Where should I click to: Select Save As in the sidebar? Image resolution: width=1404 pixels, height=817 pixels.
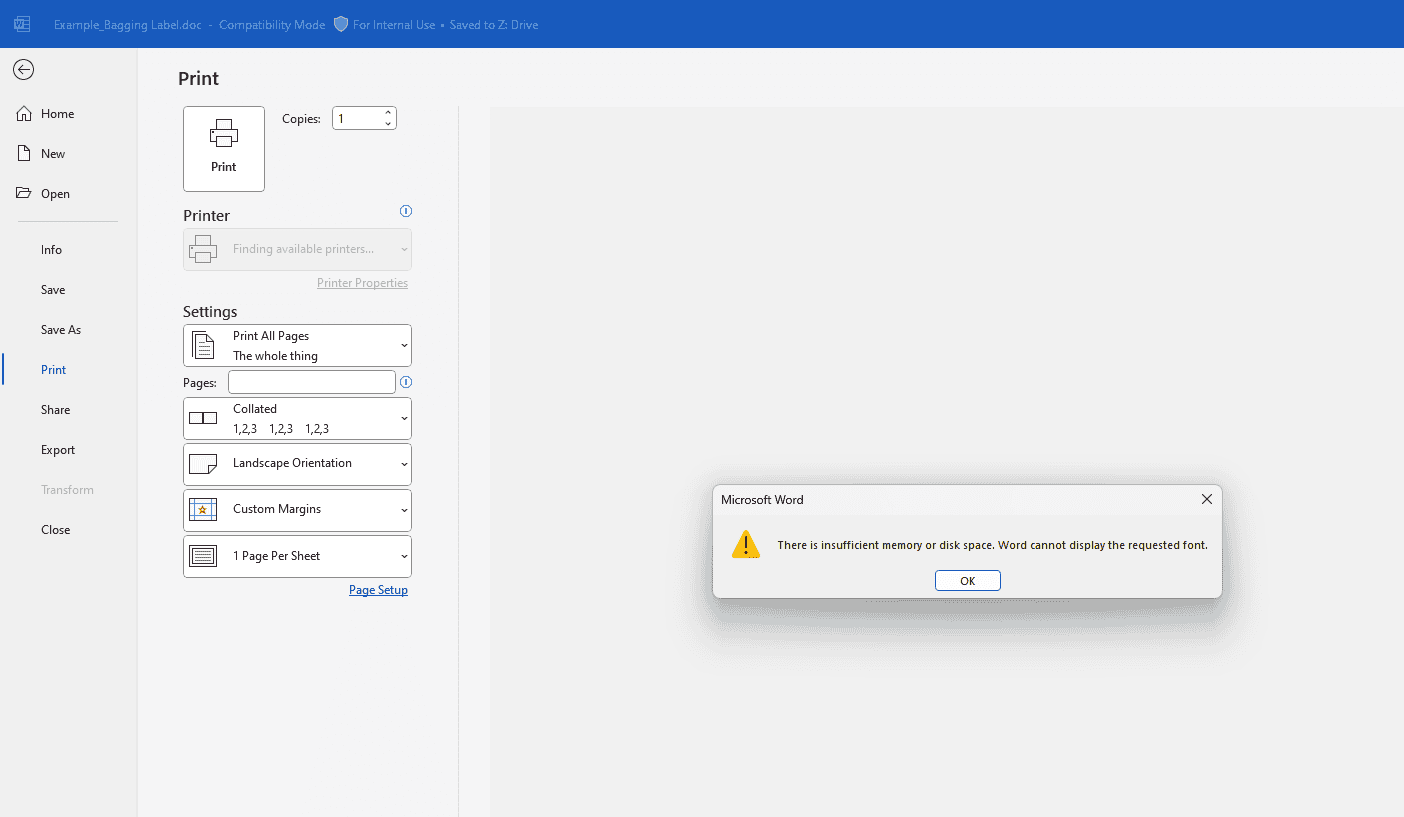point(61,330)
